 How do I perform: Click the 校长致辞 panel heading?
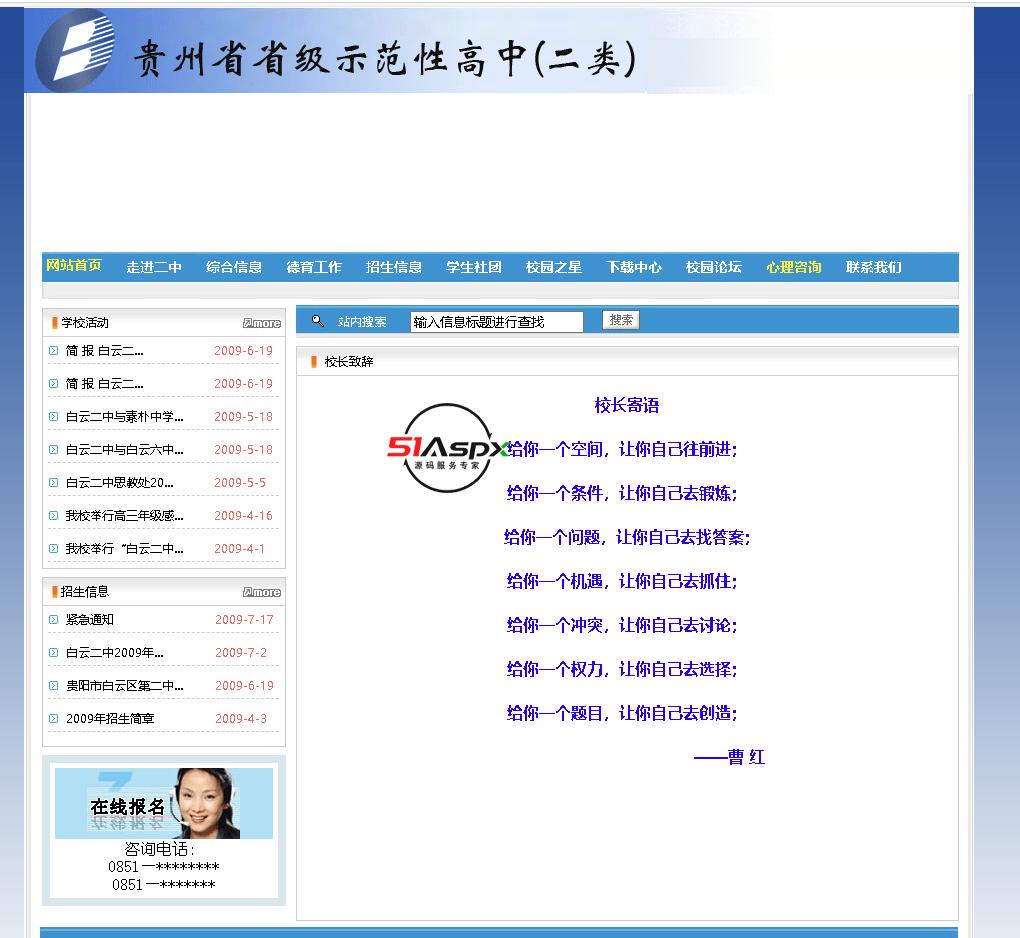click(349, 362)
